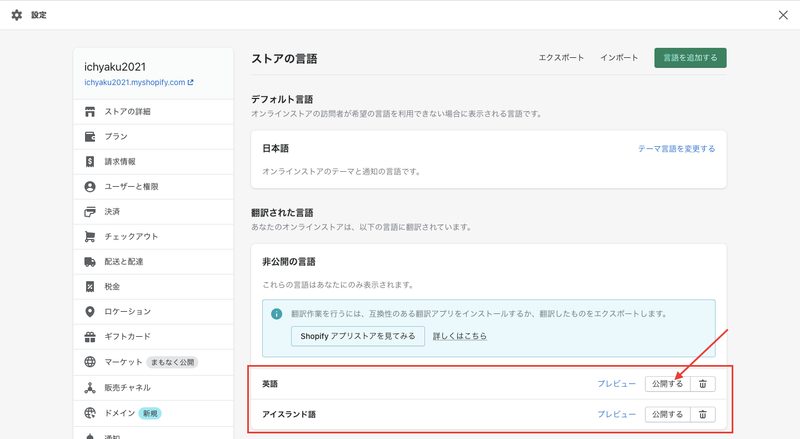The height and width of the screenshot is (439, 800).
Task: Click the domain globe icon beside ドメイン
Action: [90, 413]
